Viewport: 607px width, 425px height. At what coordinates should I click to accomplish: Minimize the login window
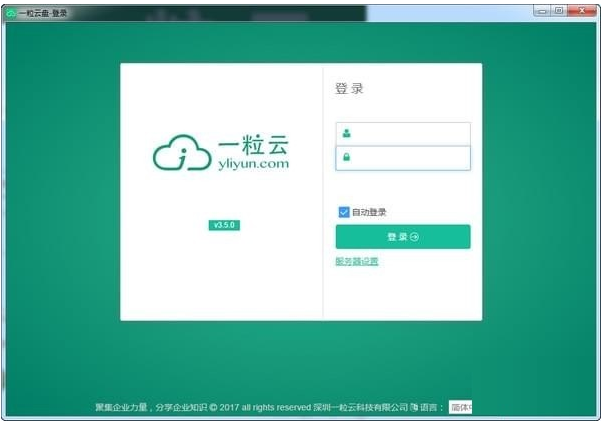[x=541, y=10]
